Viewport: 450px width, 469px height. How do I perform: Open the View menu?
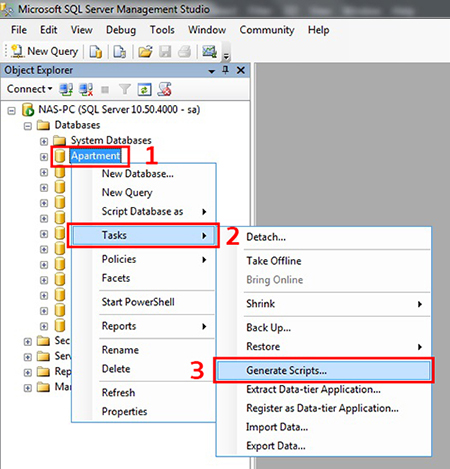[x=82, y=30]
